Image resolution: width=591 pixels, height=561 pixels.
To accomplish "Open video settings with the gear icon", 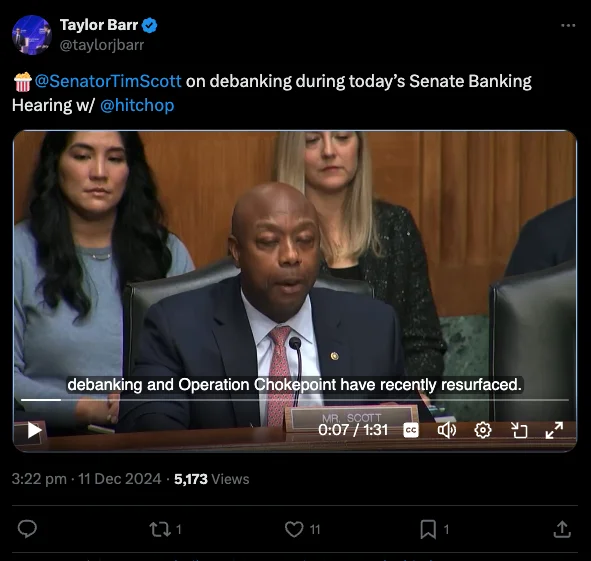I will (x=483, y=430).
